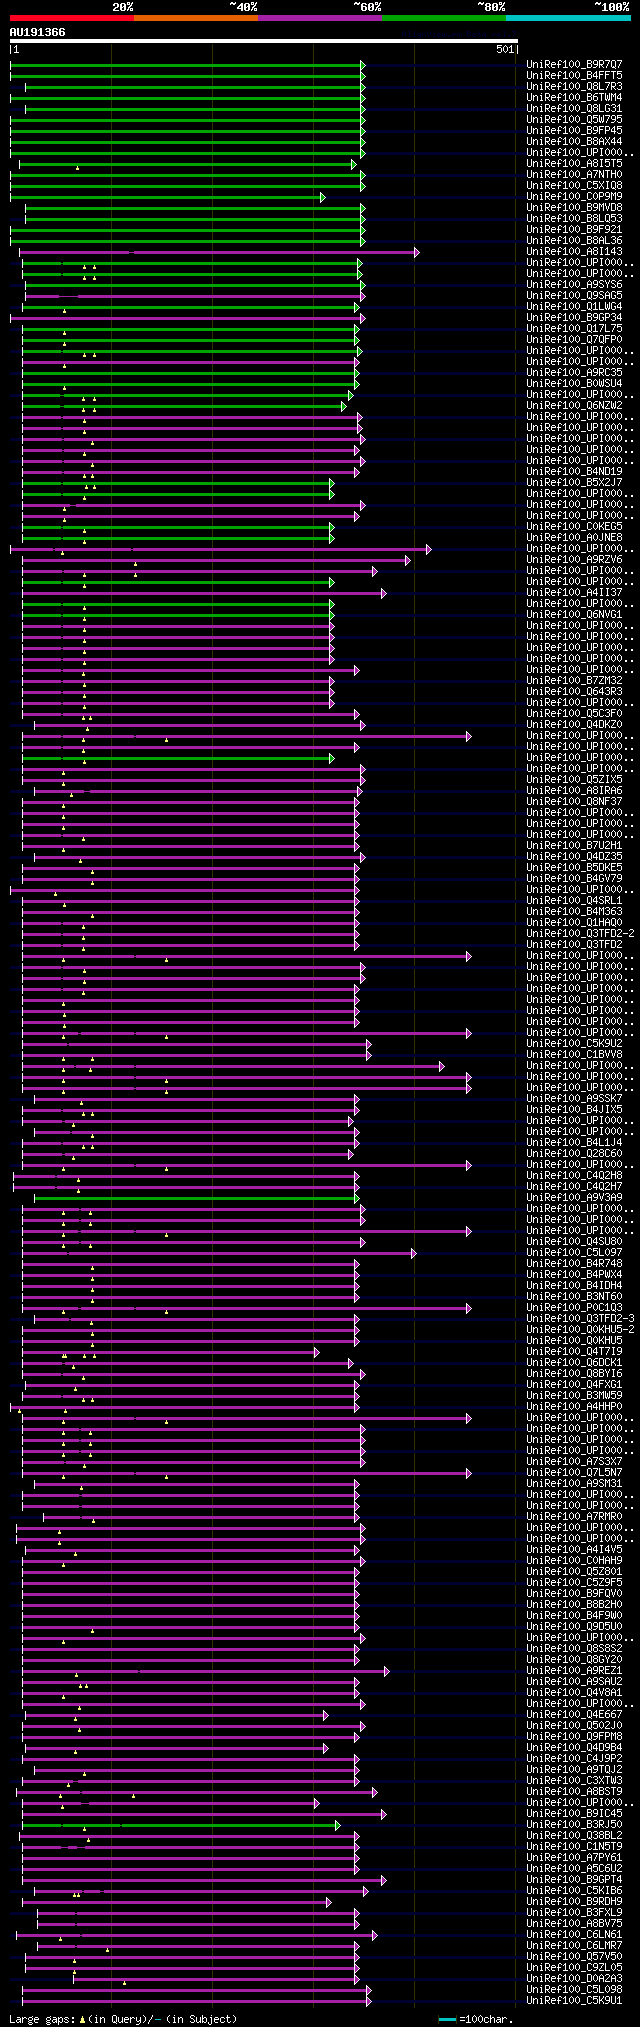The width and height of the screenshot is (640, 2027).
Task: Select the UniRef100_C4Q2H8 label
Action: coord(574,1176)
